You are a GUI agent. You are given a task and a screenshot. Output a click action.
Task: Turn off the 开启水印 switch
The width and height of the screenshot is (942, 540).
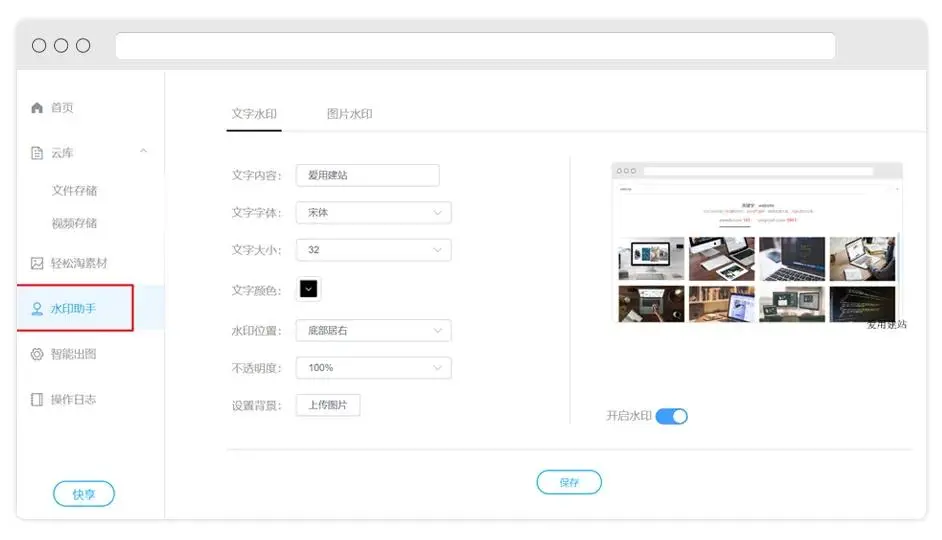(x=671, y=416)
